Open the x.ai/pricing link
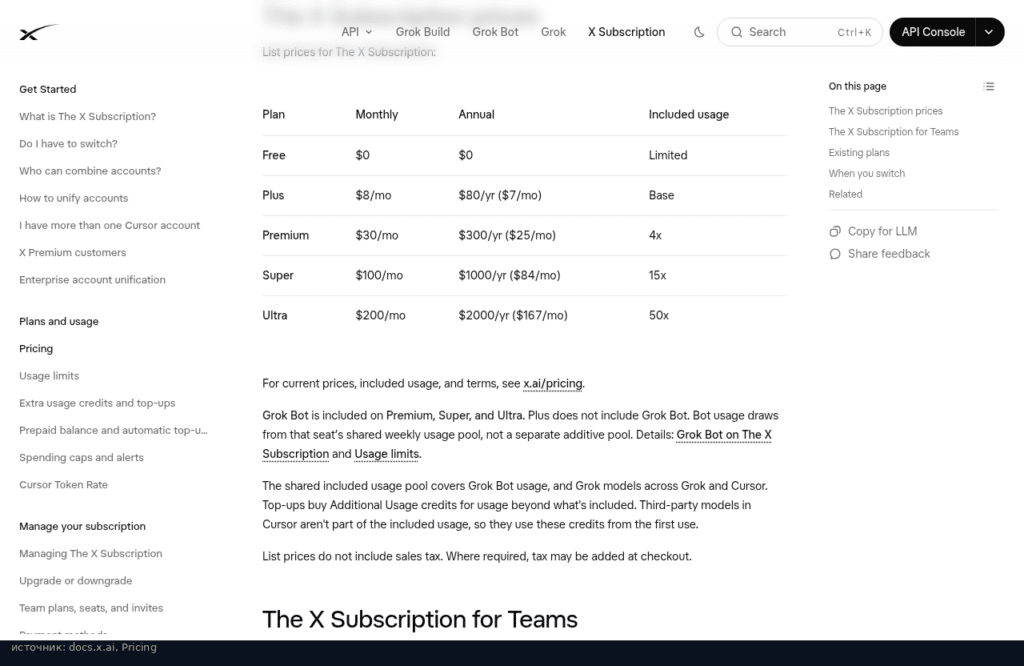 click(x=552, y=383)
